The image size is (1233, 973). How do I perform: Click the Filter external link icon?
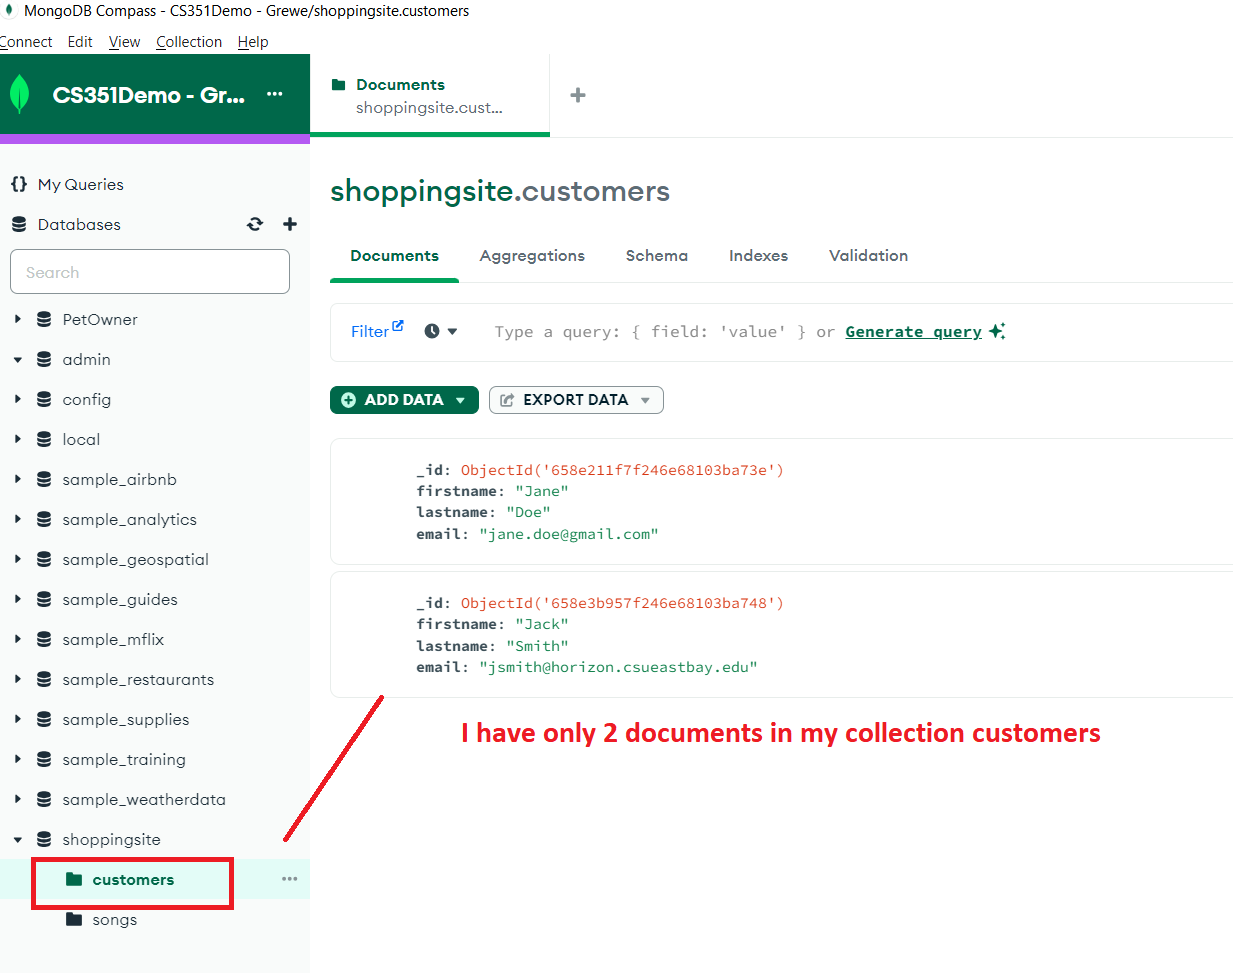pyautogui.click(x=398, y=326)
